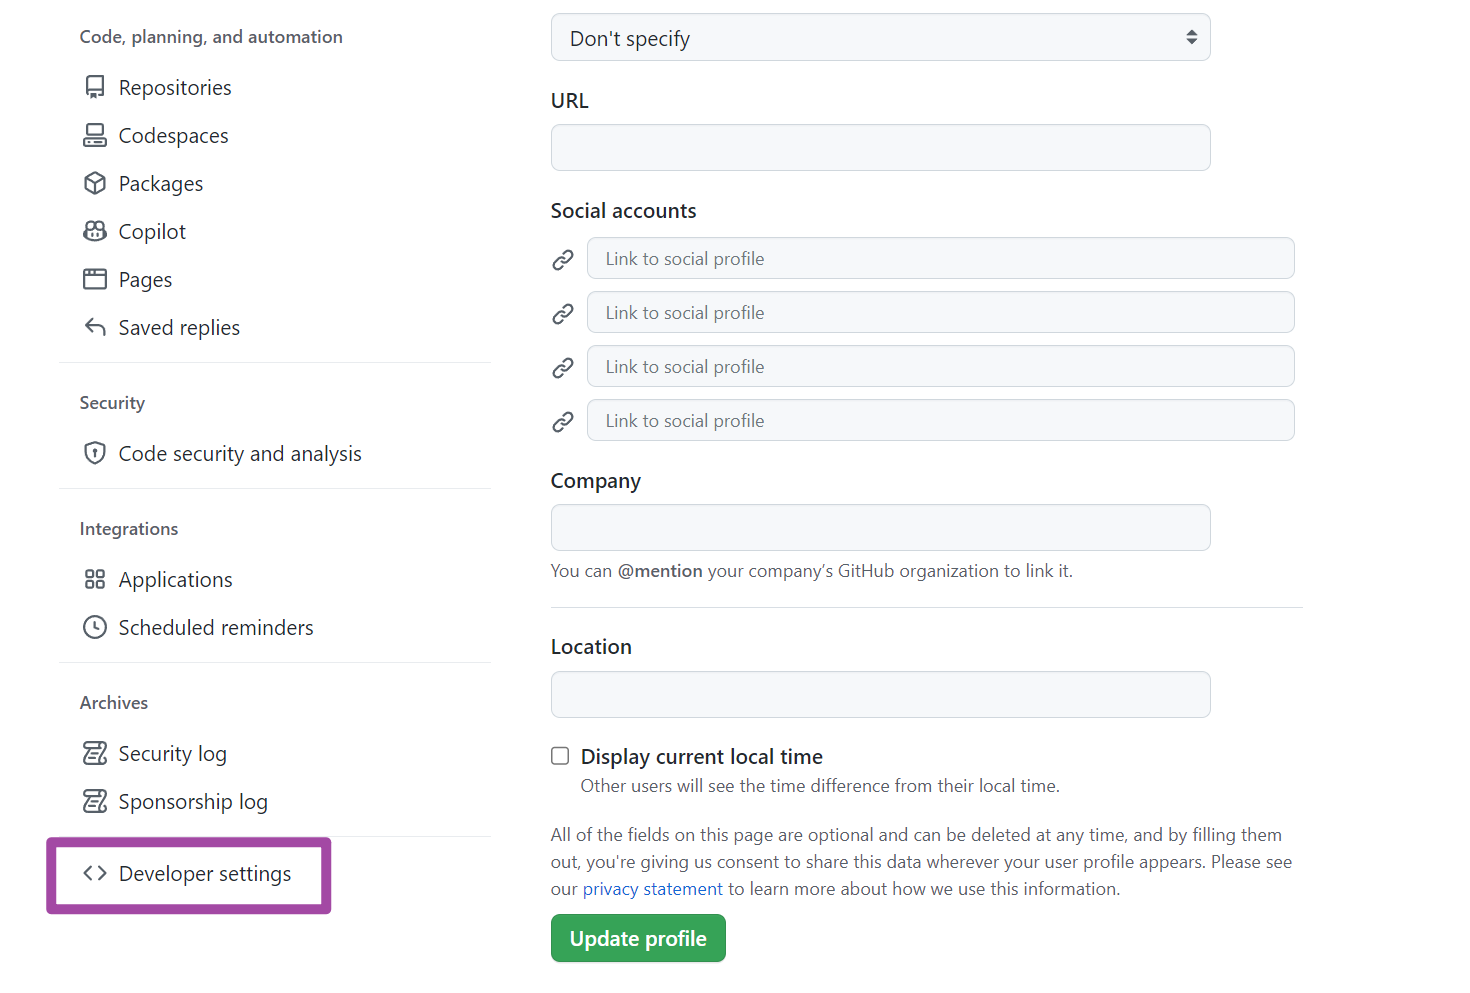Click the Pages browser icon
Viewport: 1470px width, 993px height.
pos(95,279)
